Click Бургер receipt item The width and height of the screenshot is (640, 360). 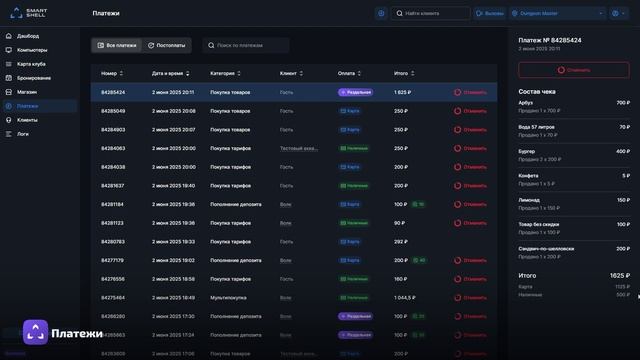(x=574, y=155)
